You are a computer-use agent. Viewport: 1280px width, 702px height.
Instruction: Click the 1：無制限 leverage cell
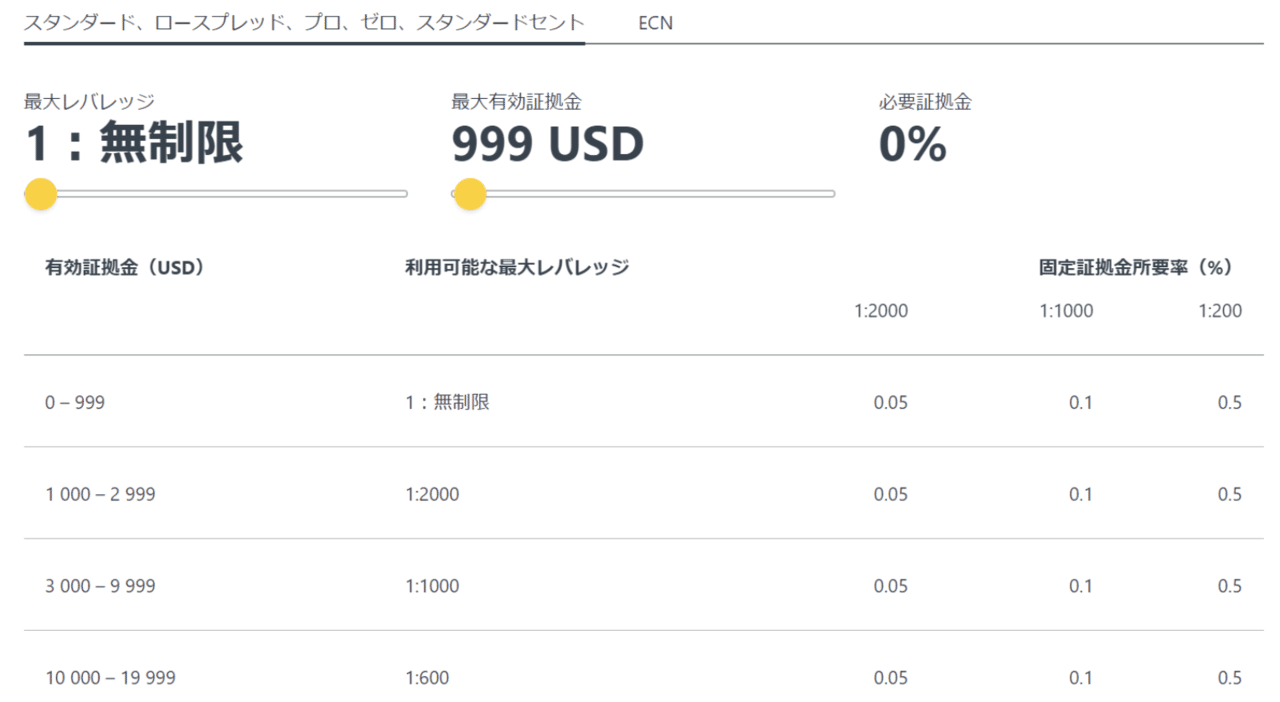pyautogui.click(x=447, y=402)
